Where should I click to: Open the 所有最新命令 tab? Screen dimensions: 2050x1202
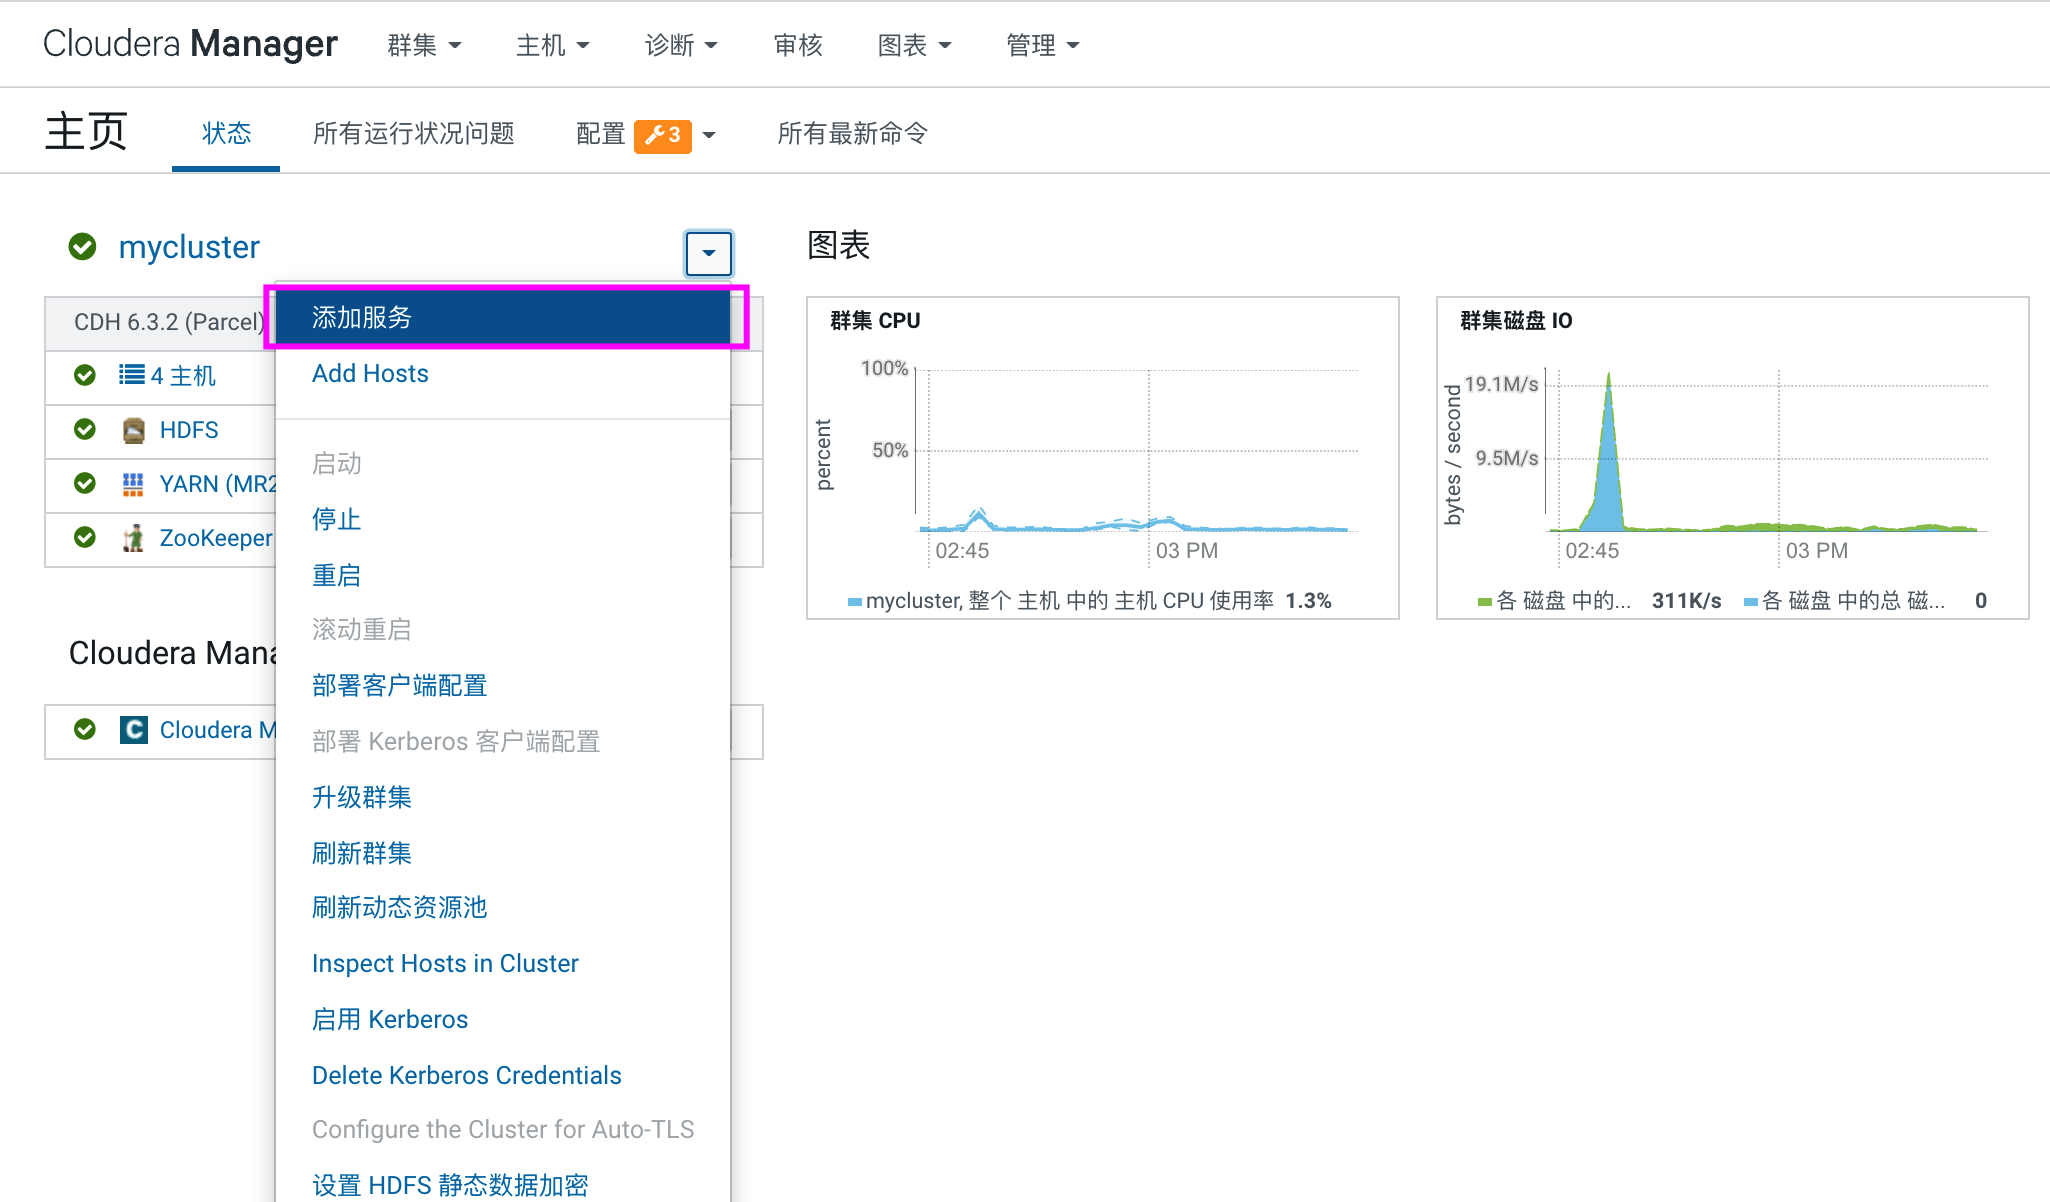click(x=852, y=134)
